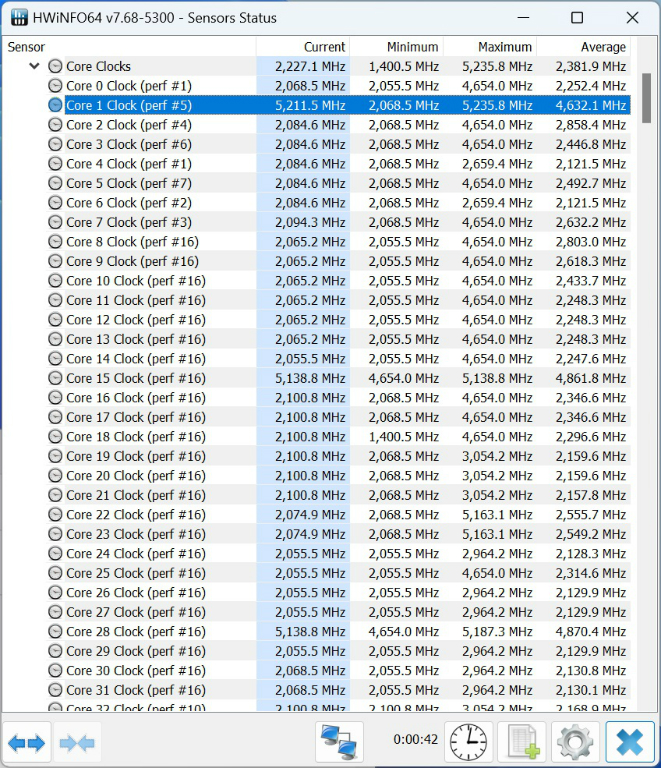661x768 pixels.
Task: Collapse the Core Clocks sensor group
Action: 34,66
